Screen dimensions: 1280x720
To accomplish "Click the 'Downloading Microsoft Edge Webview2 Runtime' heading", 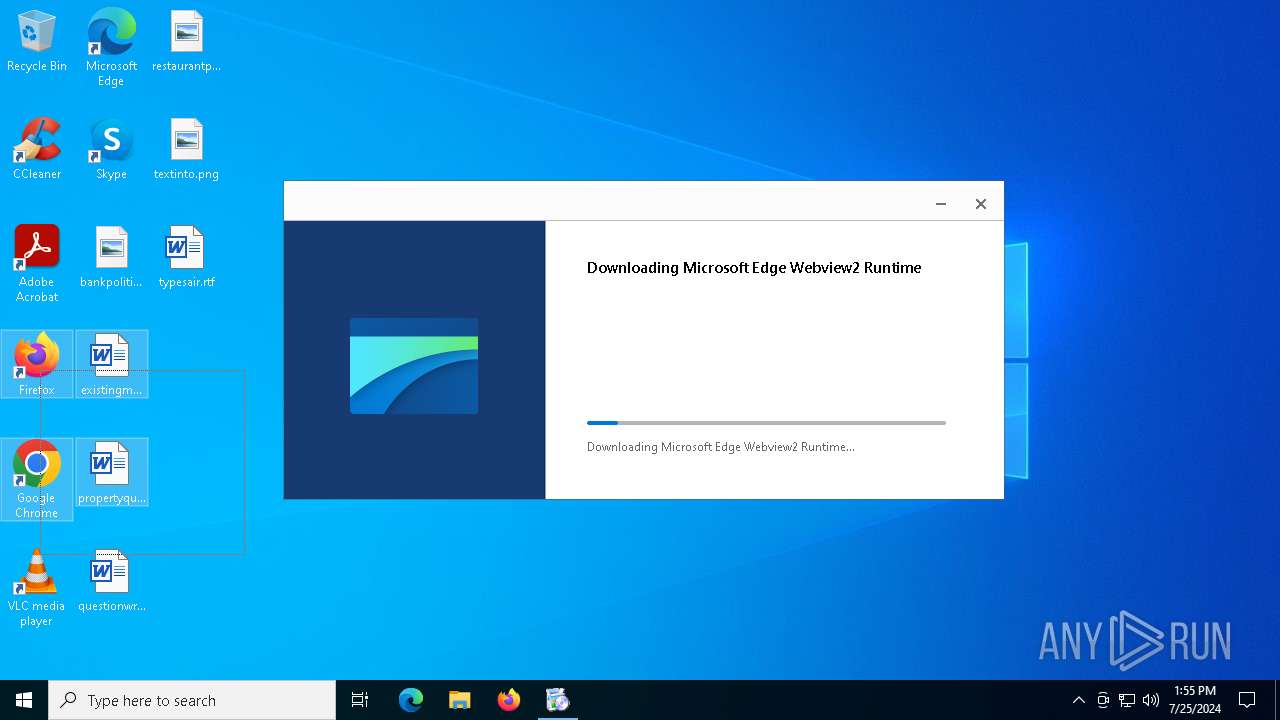I will click(754, 268).
